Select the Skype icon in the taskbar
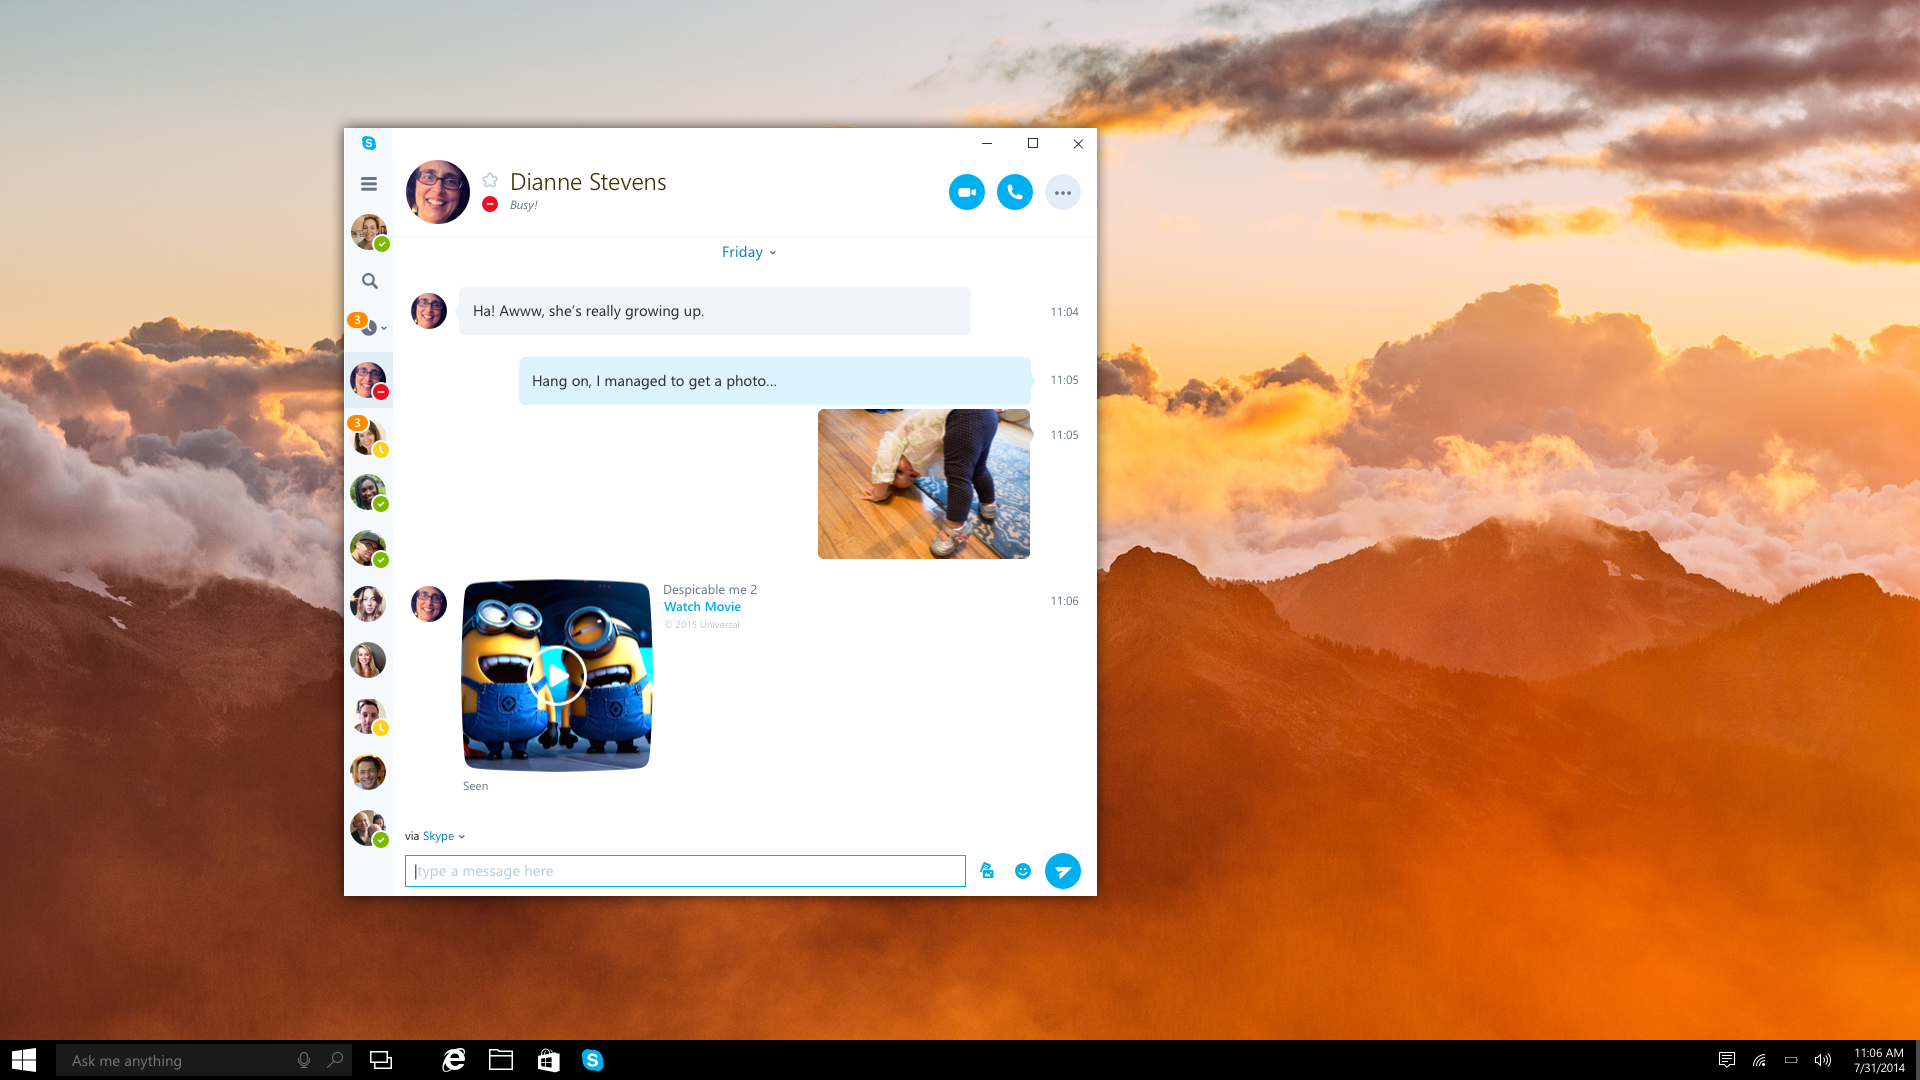Viewport: 1920px width, 1080px height. tap(594, 1060)
